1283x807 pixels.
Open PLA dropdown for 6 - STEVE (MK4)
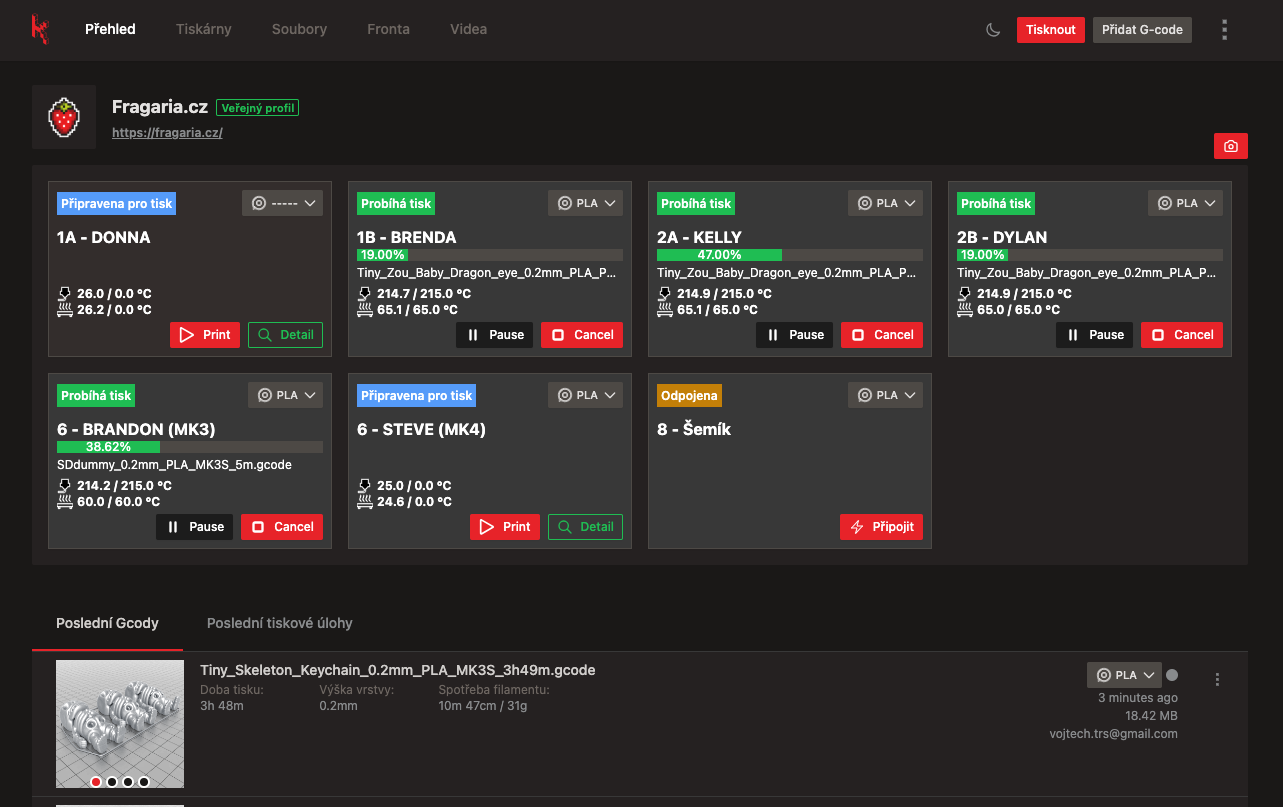click(585, 395)
